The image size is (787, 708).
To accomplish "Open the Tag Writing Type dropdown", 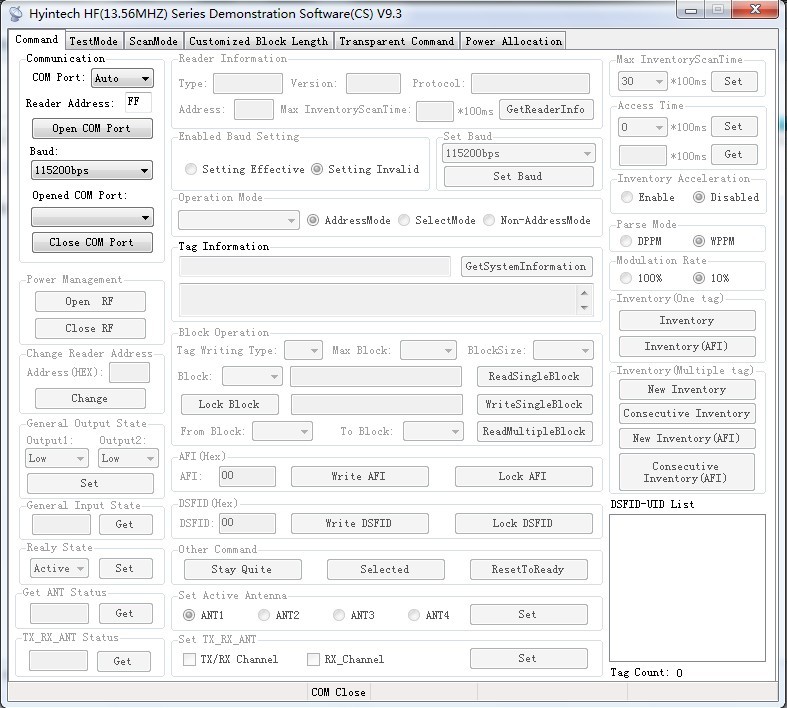I will click(x=303, y=350).
